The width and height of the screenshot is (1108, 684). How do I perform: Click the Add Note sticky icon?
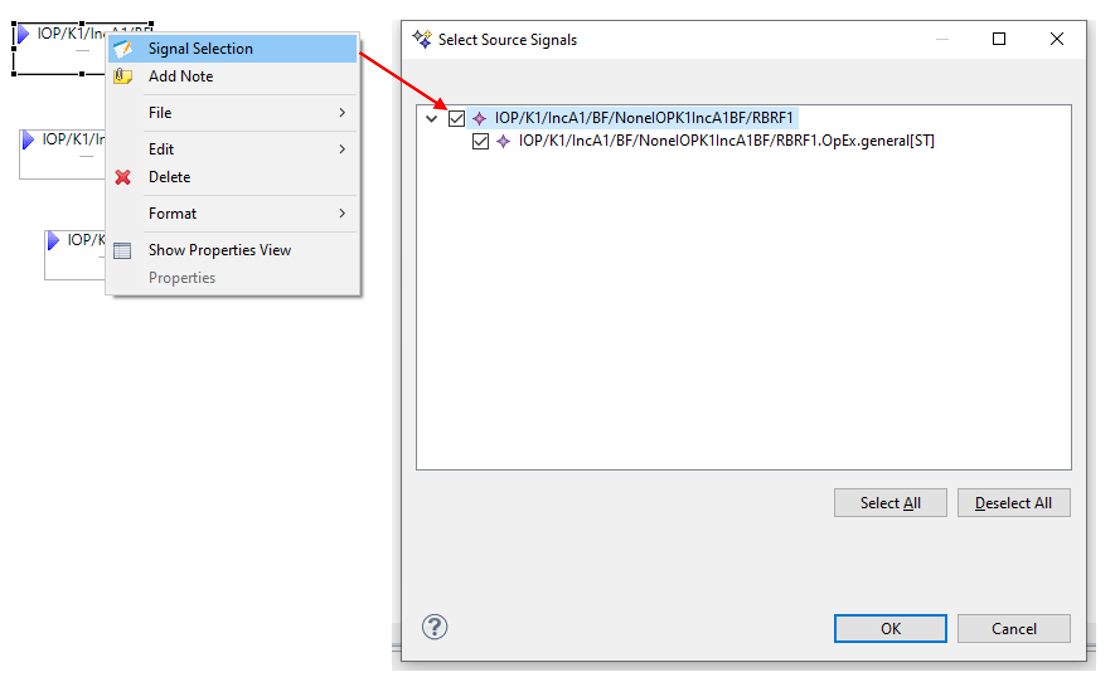coord(123,76)
